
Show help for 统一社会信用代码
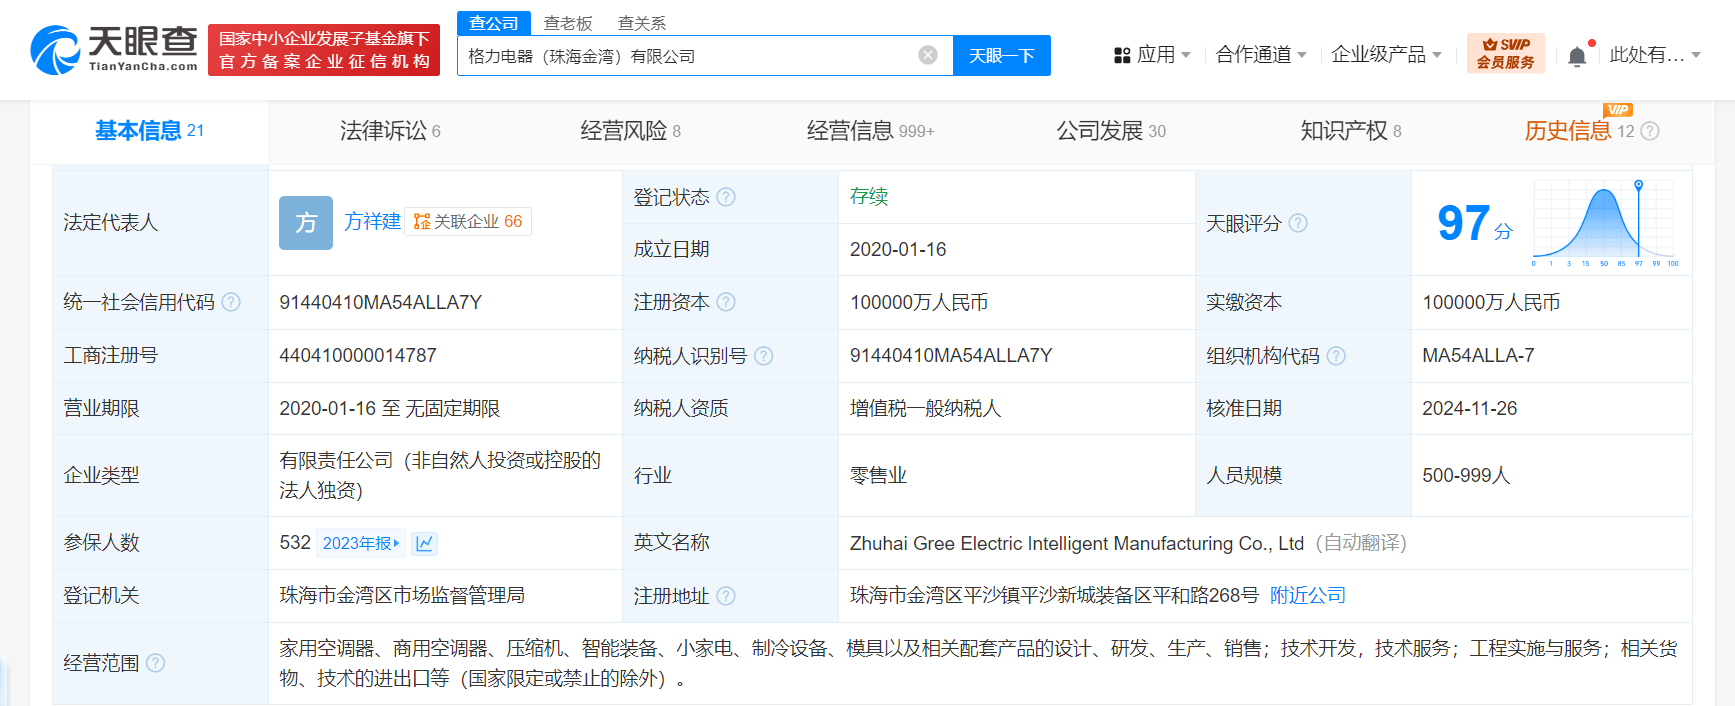point(231,302)
